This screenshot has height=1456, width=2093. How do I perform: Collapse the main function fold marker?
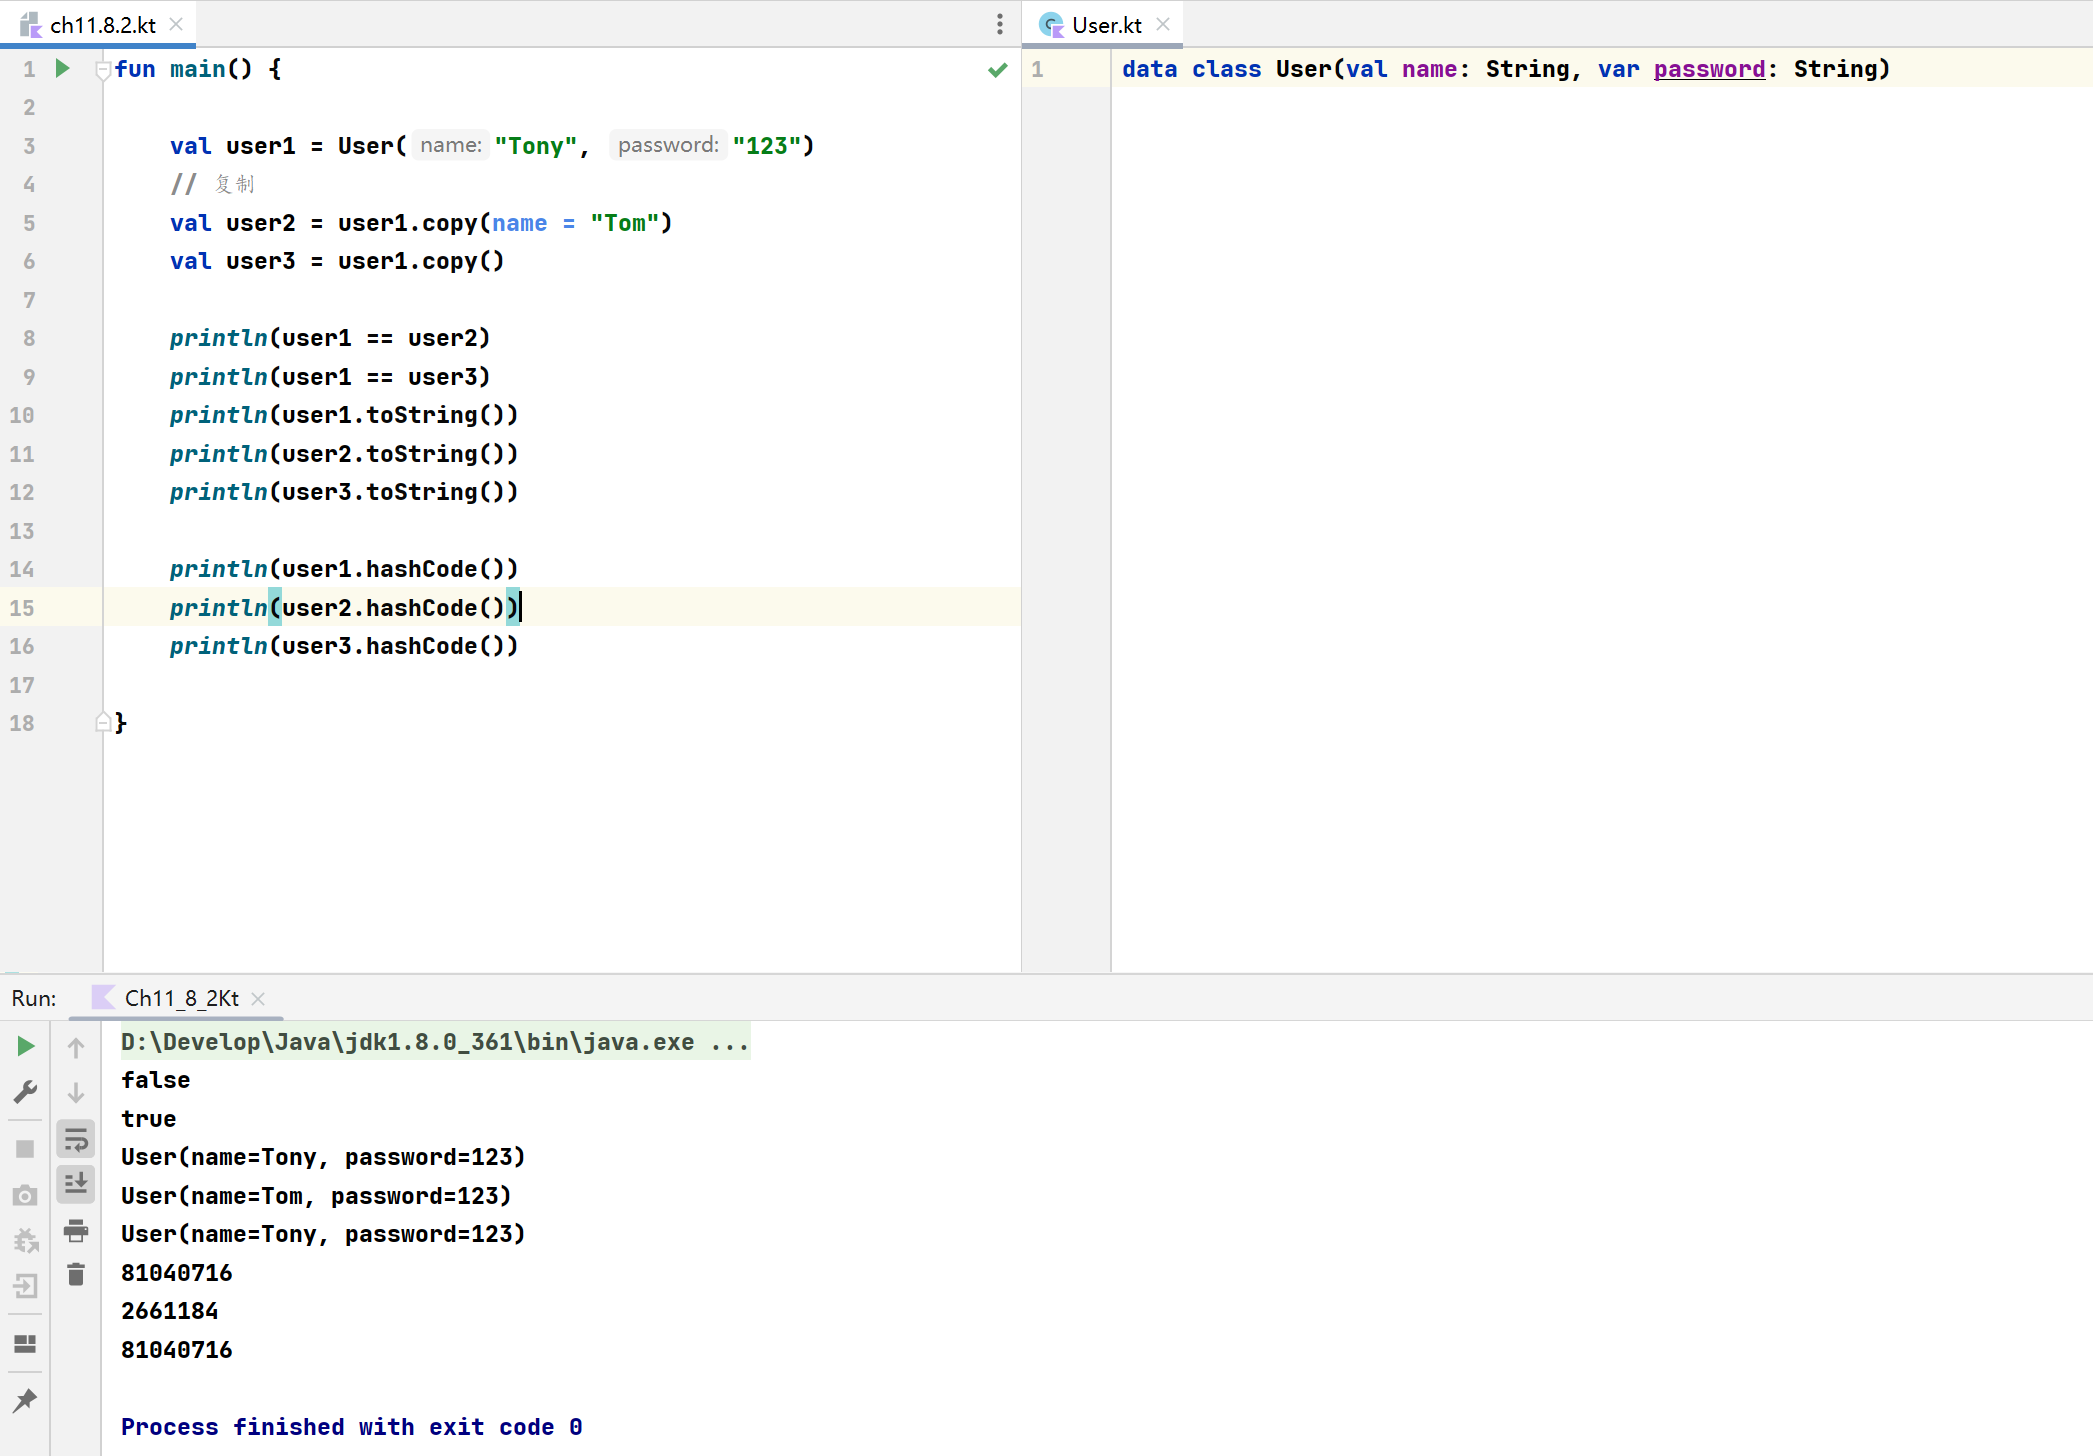[102, 70]
